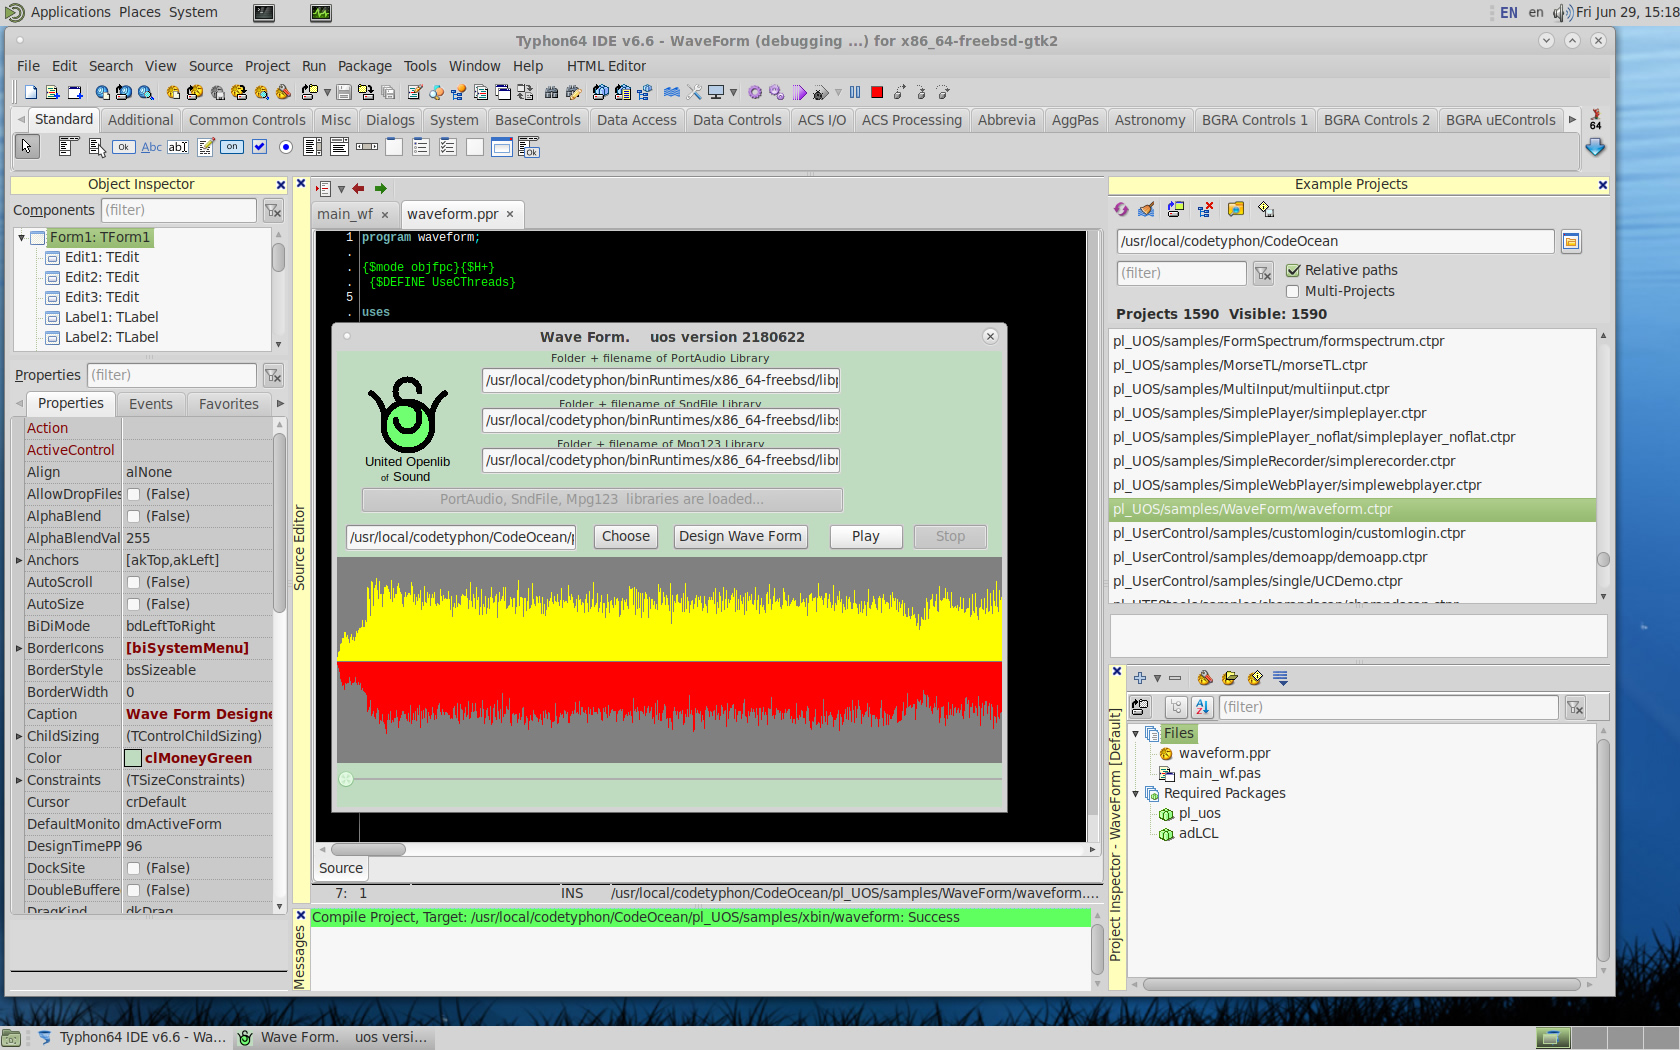
Task: Click the green jump-forward arrow in Source Editor
Action: tap(381, 188)
